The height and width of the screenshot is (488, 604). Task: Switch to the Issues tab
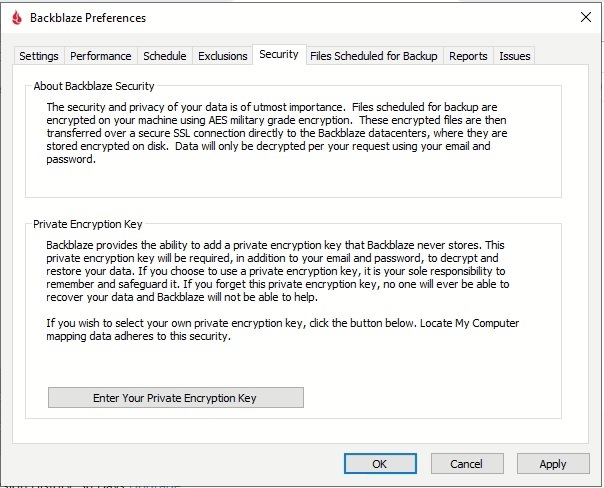click(515, 56)
